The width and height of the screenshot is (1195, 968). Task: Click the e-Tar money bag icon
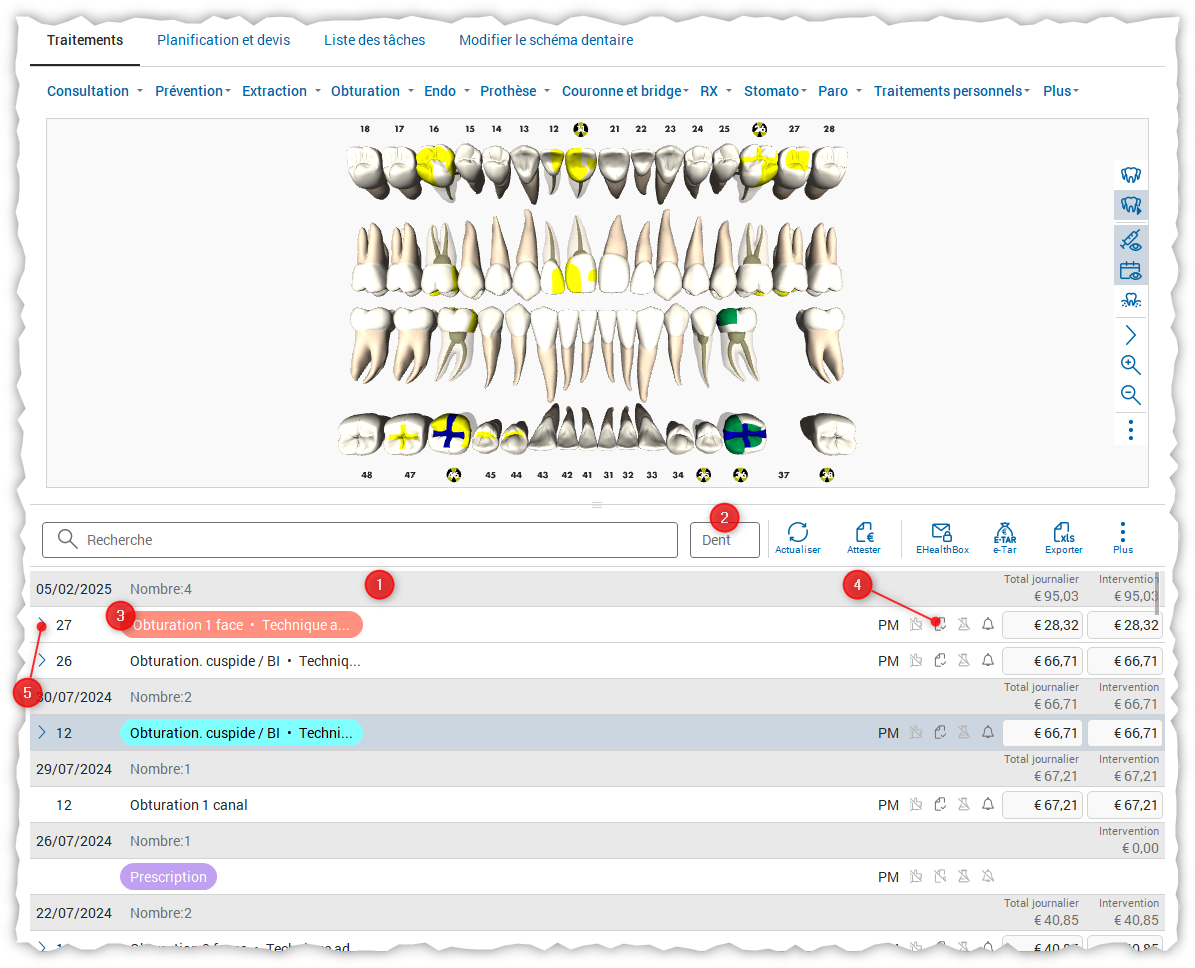click(1004, 533)
